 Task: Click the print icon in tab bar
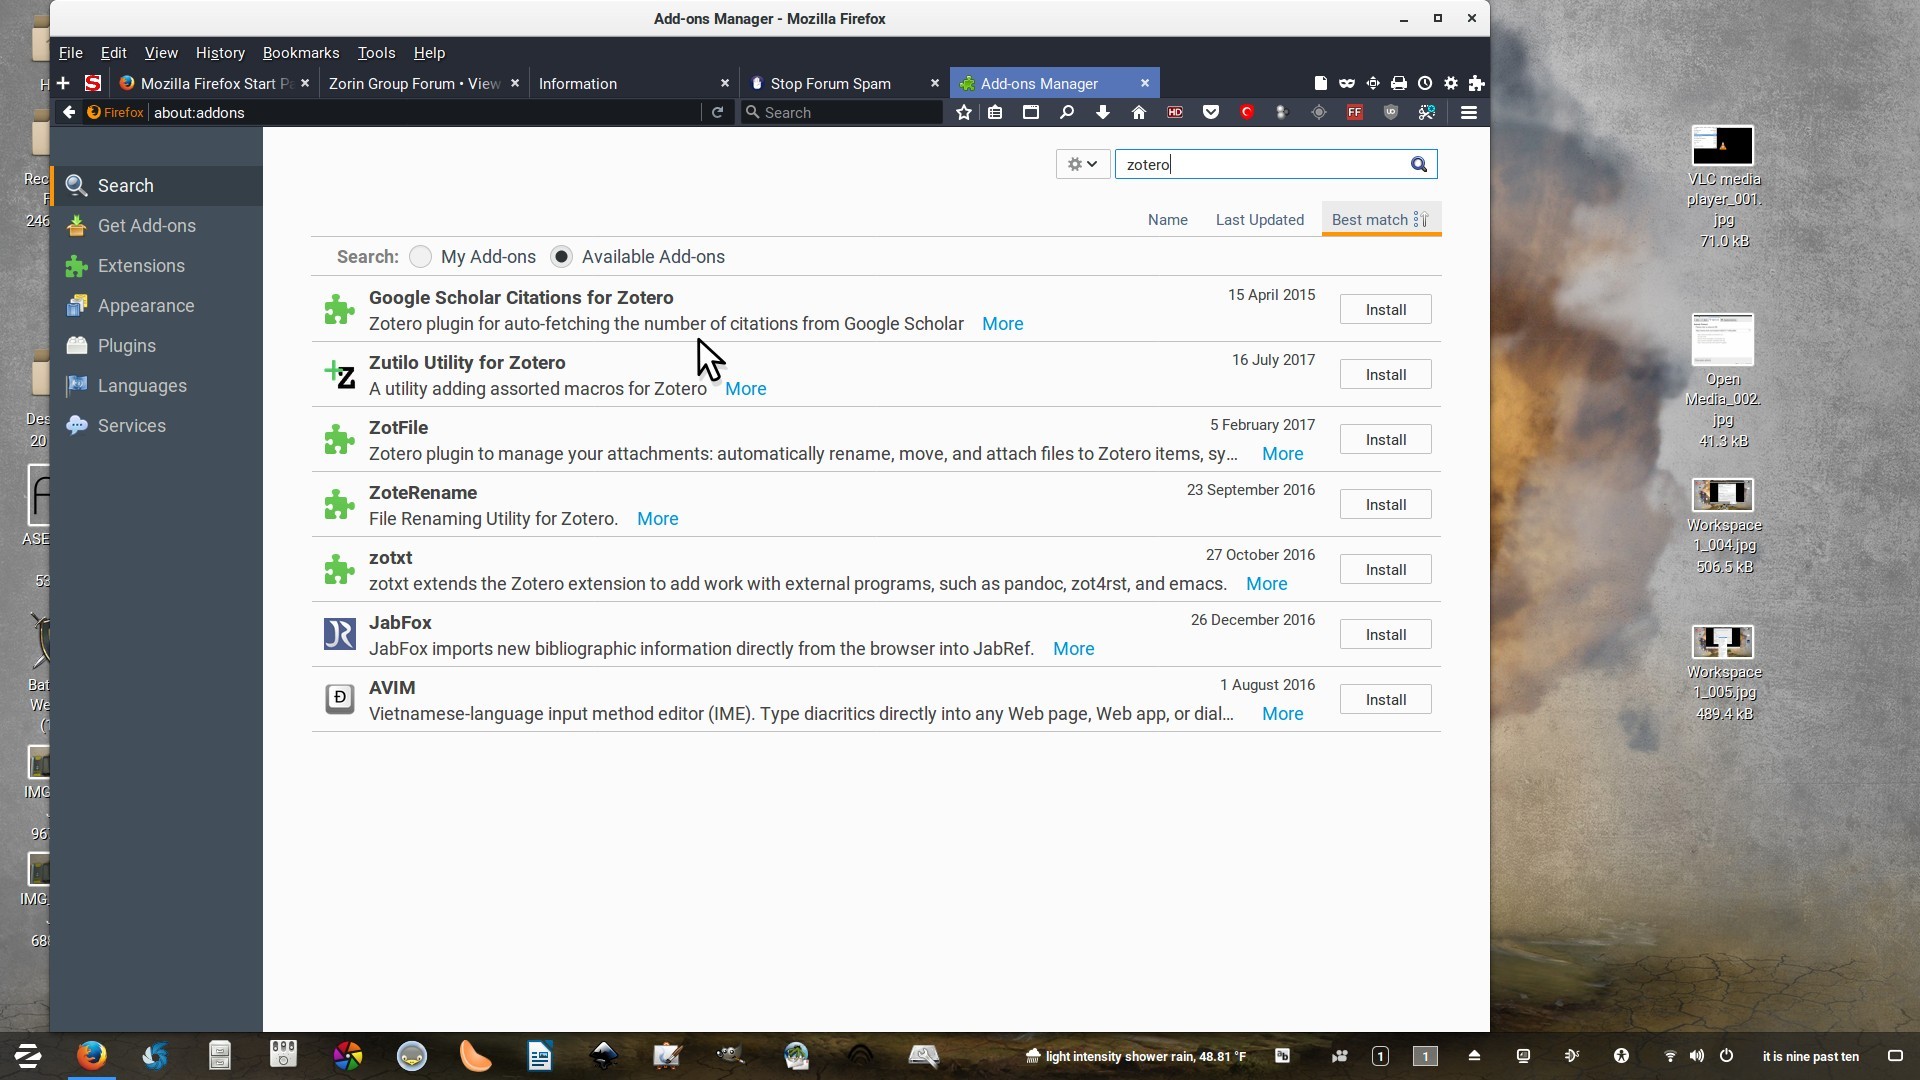point(1399,83)
